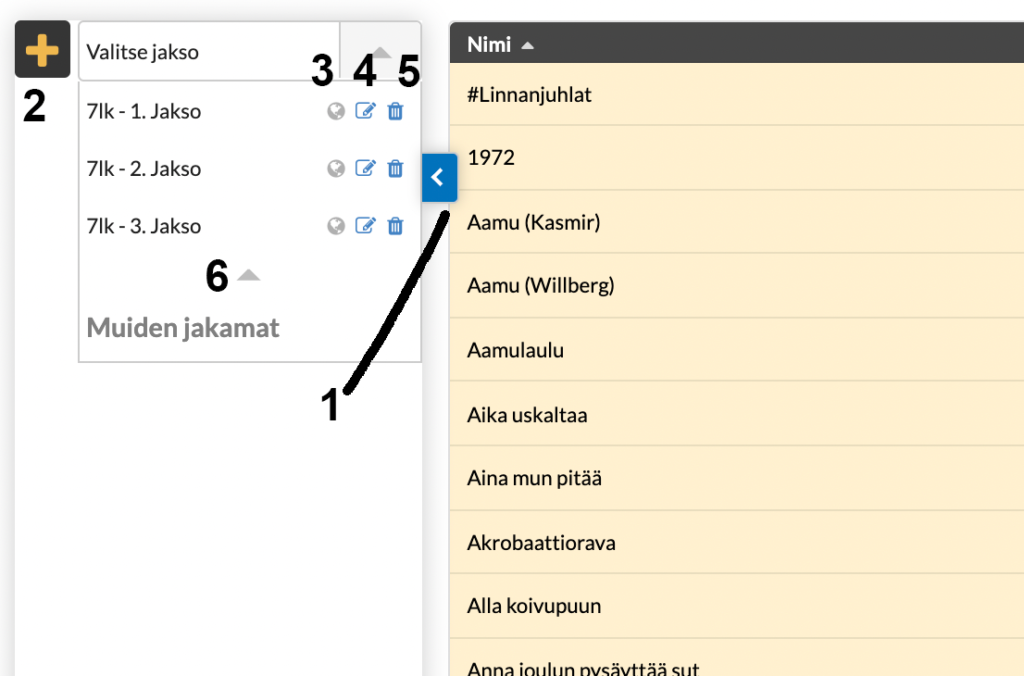Select 7lk - 3. Jakso from the list
The image size is (1024, 676).
point(144,227)
